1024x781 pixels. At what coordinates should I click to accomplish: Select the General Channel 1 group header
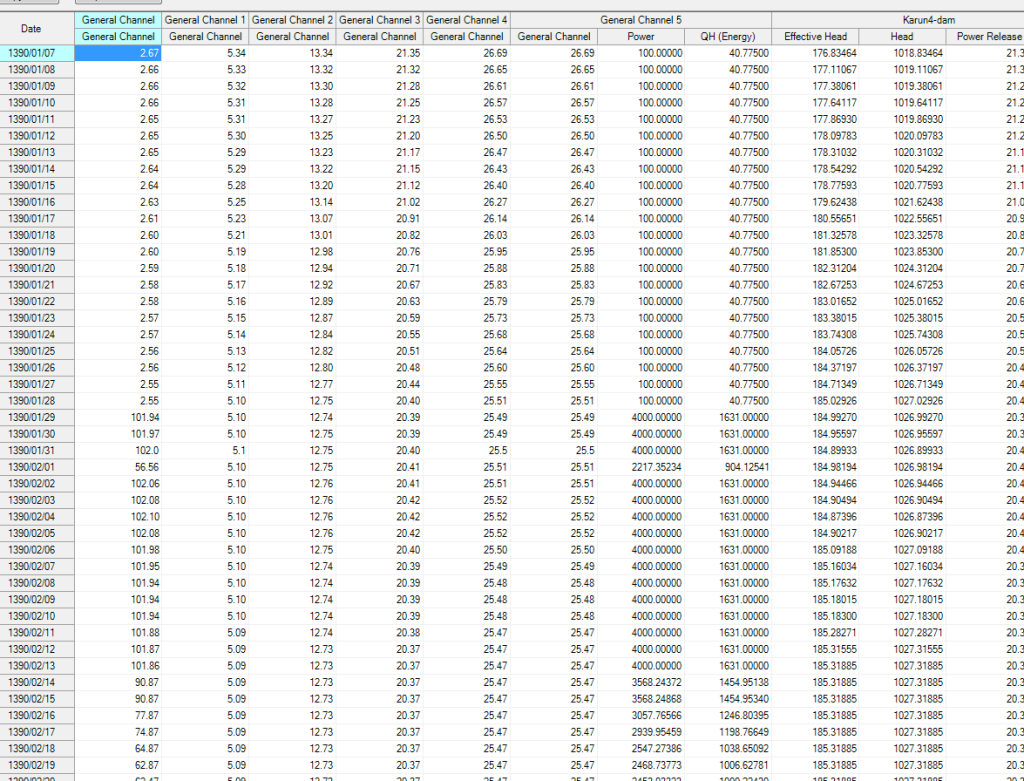point(205,20)
